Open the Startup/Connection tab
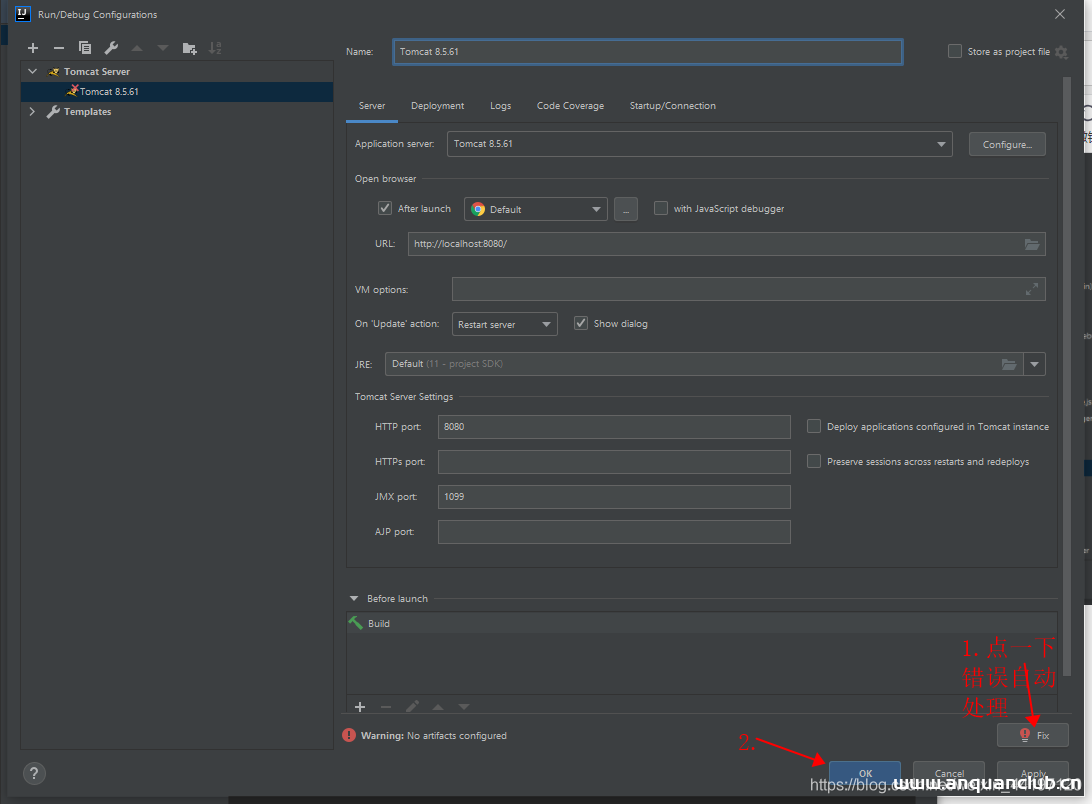Image resolution: width=1092 pixels, height=804 pixels. coord(672,106)
